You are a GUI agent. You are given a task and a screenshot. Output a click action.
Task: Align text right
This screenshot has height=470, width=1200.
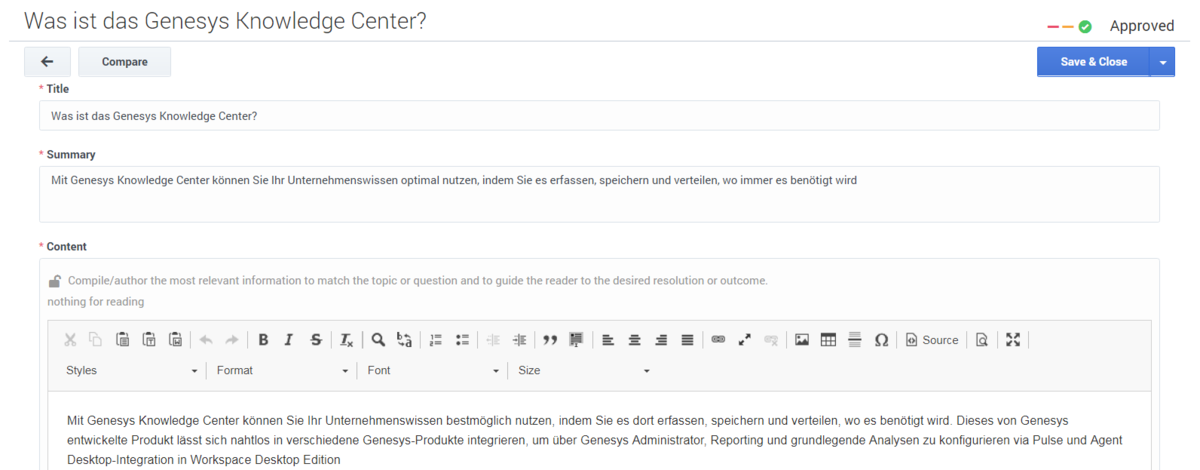[661, 340]
